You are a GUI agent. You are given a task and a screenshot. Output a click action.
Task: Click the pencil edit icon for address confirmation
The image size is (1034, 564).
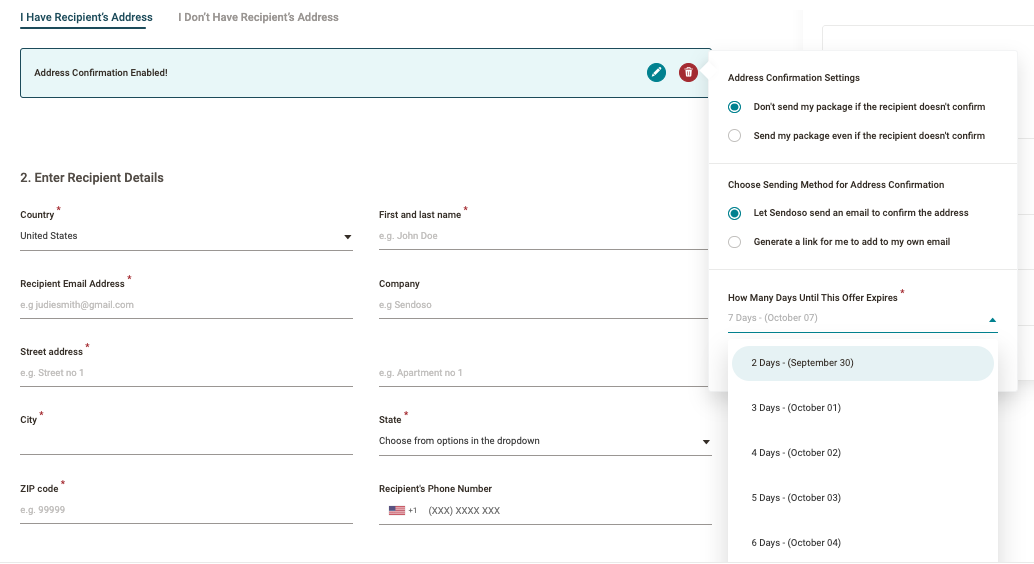click(656, 72)
